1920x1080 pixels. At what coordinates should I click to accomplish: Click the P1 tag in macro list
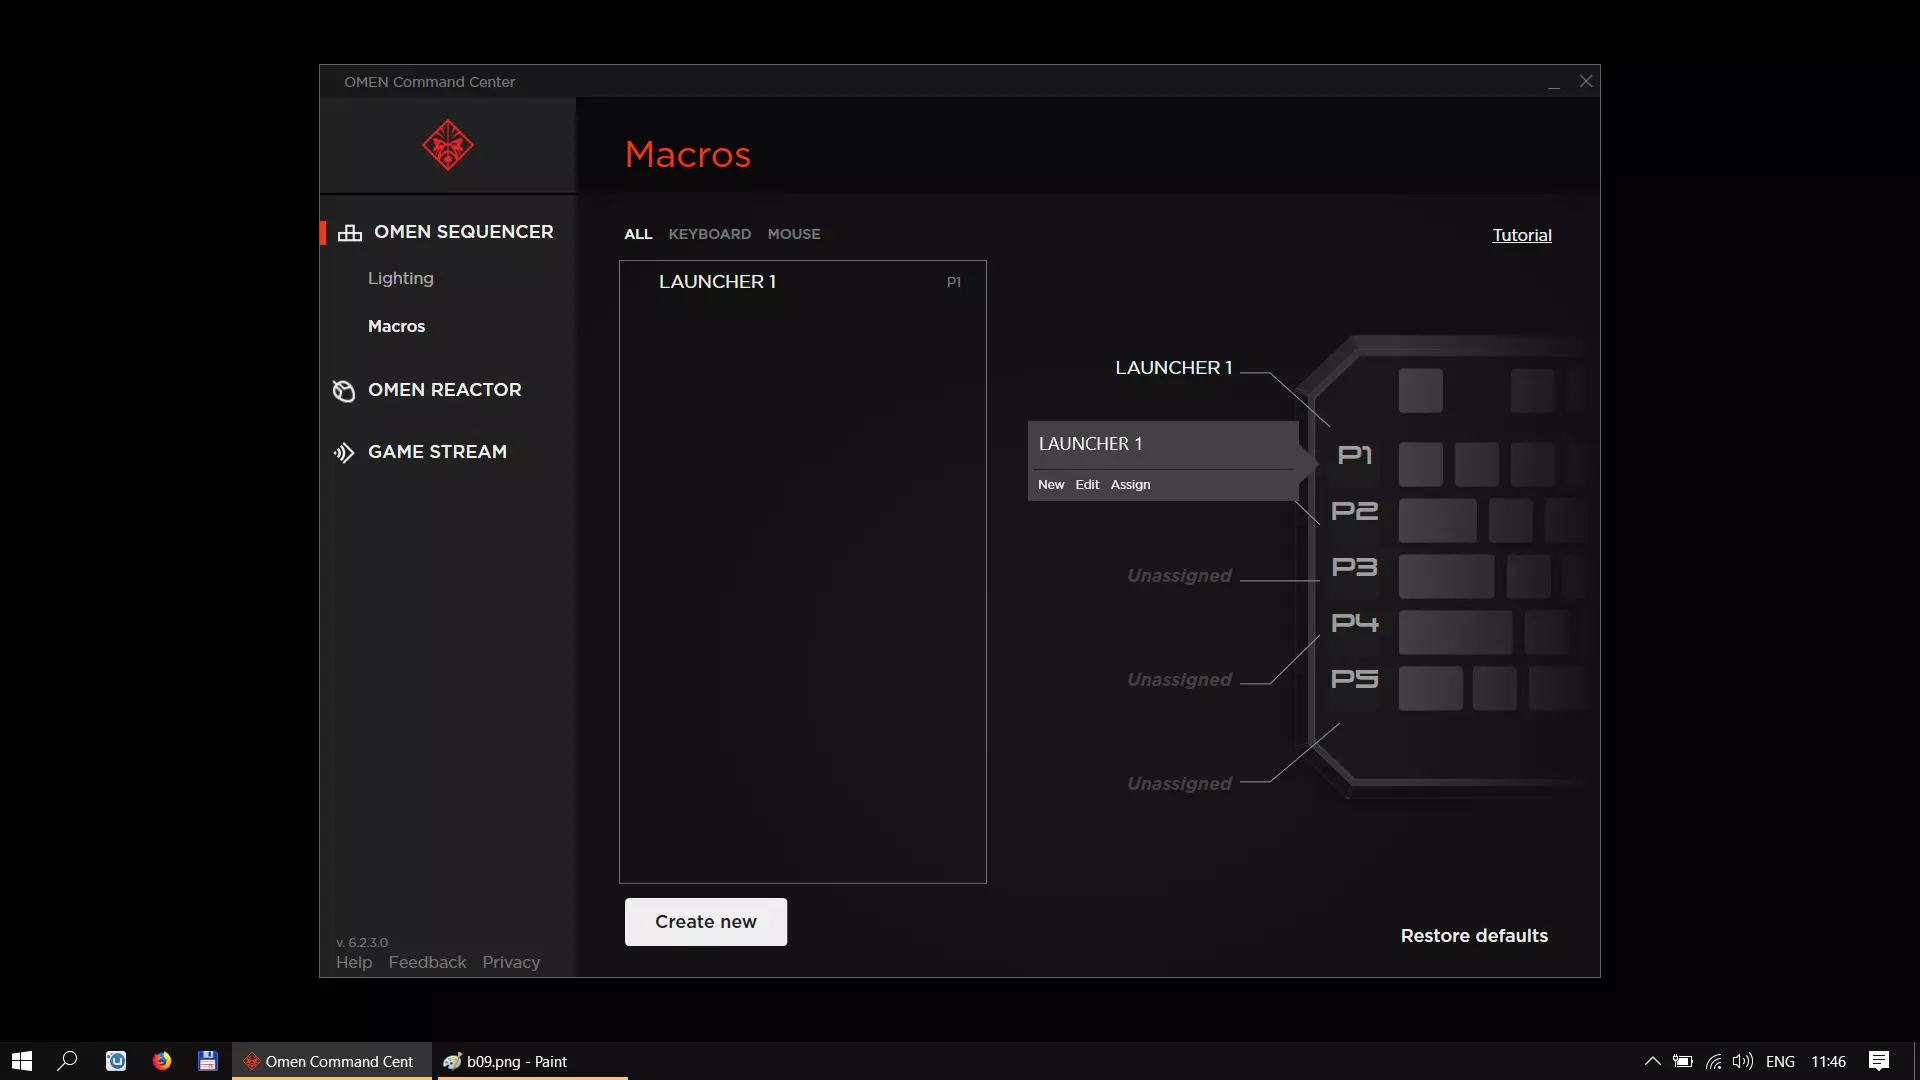[x=954, y=282]
